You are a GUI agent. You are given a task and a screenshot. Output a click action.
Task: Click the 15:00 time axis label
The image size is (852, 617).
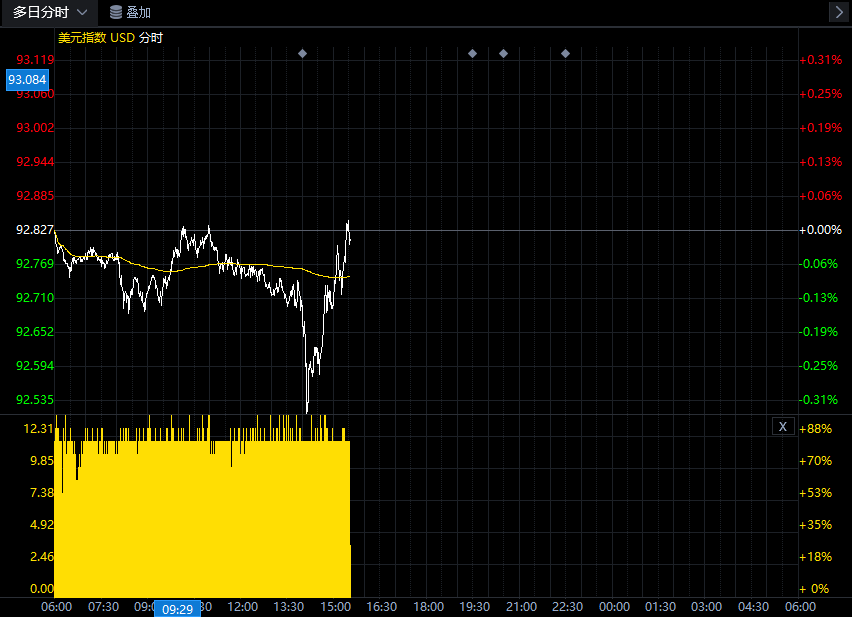point(335,607)
